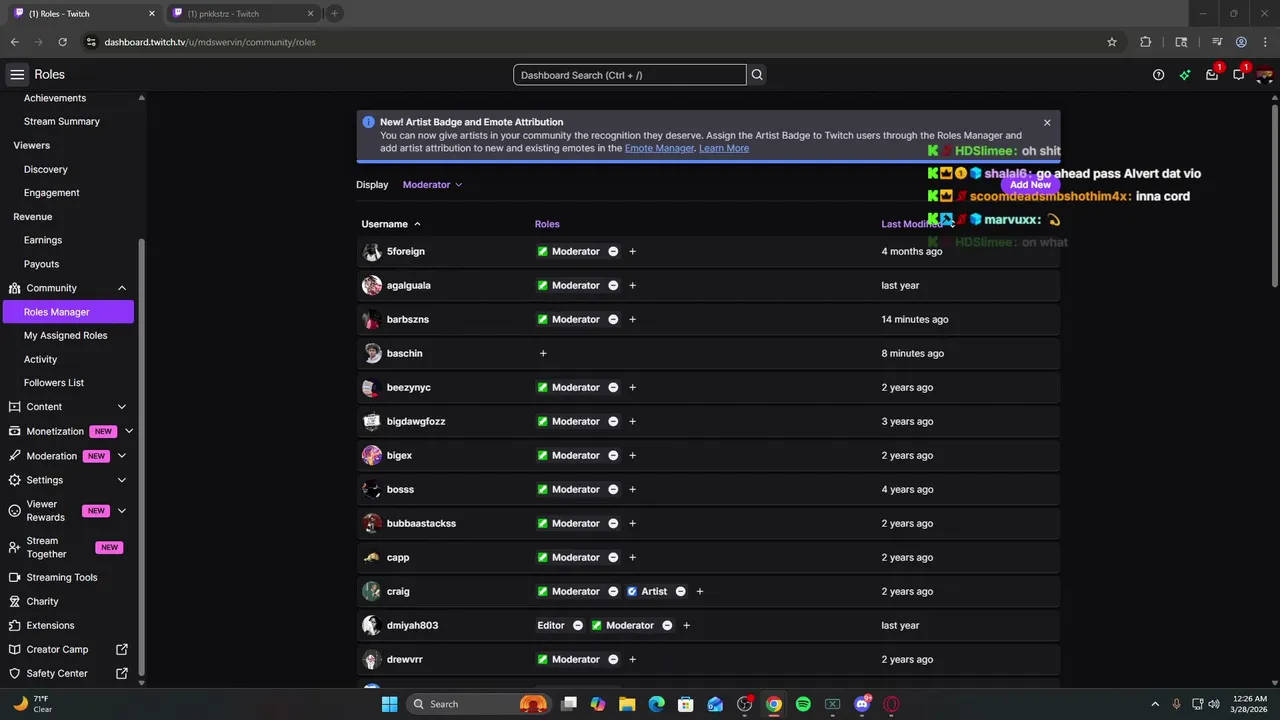Open the Emote Manager link
This screenshot has width=1280, height=720.
(x=659, y=148)
